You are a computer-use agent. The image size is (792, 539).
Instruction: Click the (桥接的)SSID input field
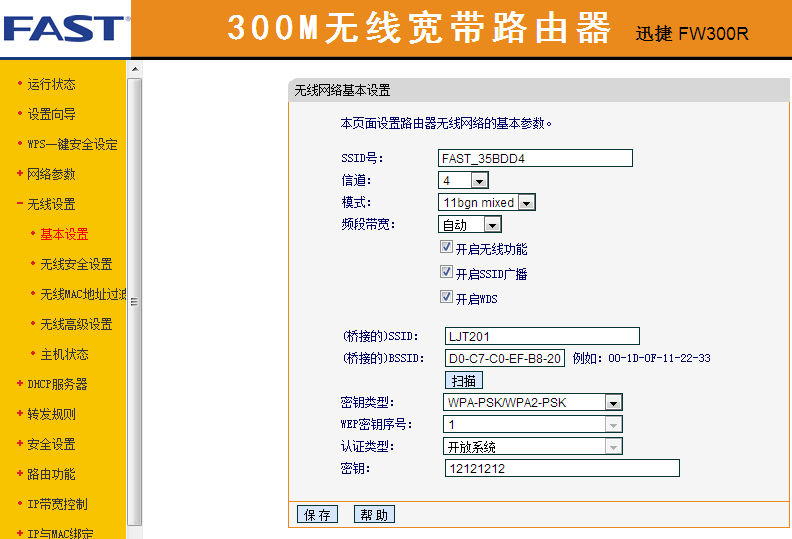point(542,336)
